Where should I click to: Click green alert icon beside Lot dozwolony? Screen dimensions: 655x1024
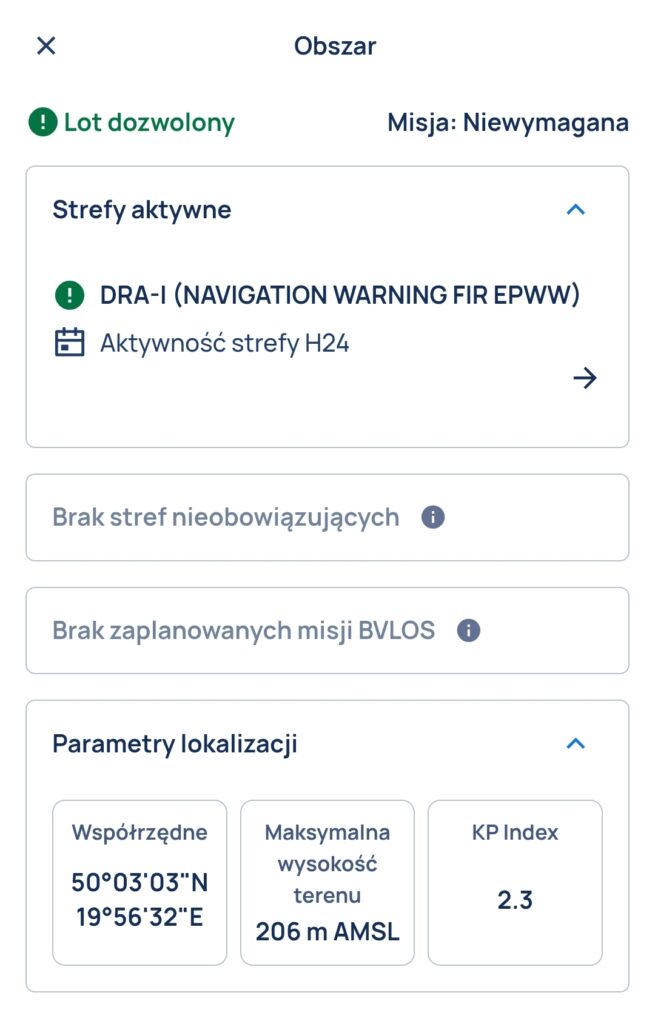[x=43, y=123]
